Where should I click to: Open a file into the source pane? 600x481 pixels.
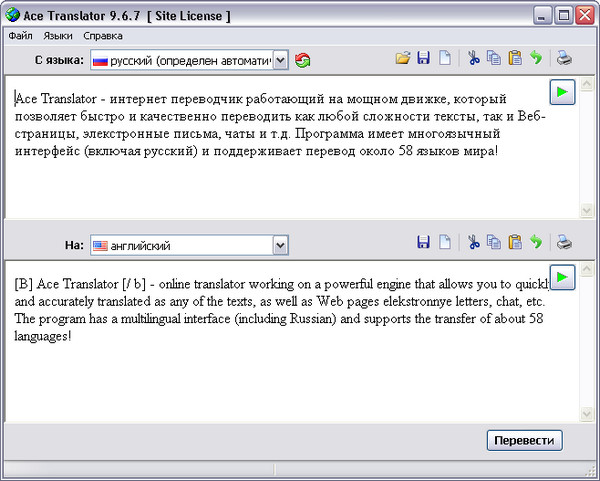click(x=403, y=58)
